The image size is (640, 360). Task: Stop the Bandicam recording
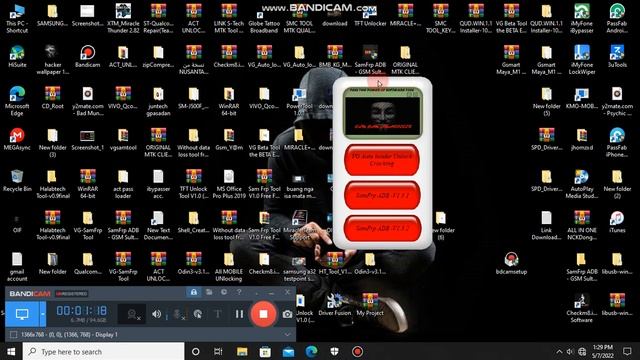point(263,314)
